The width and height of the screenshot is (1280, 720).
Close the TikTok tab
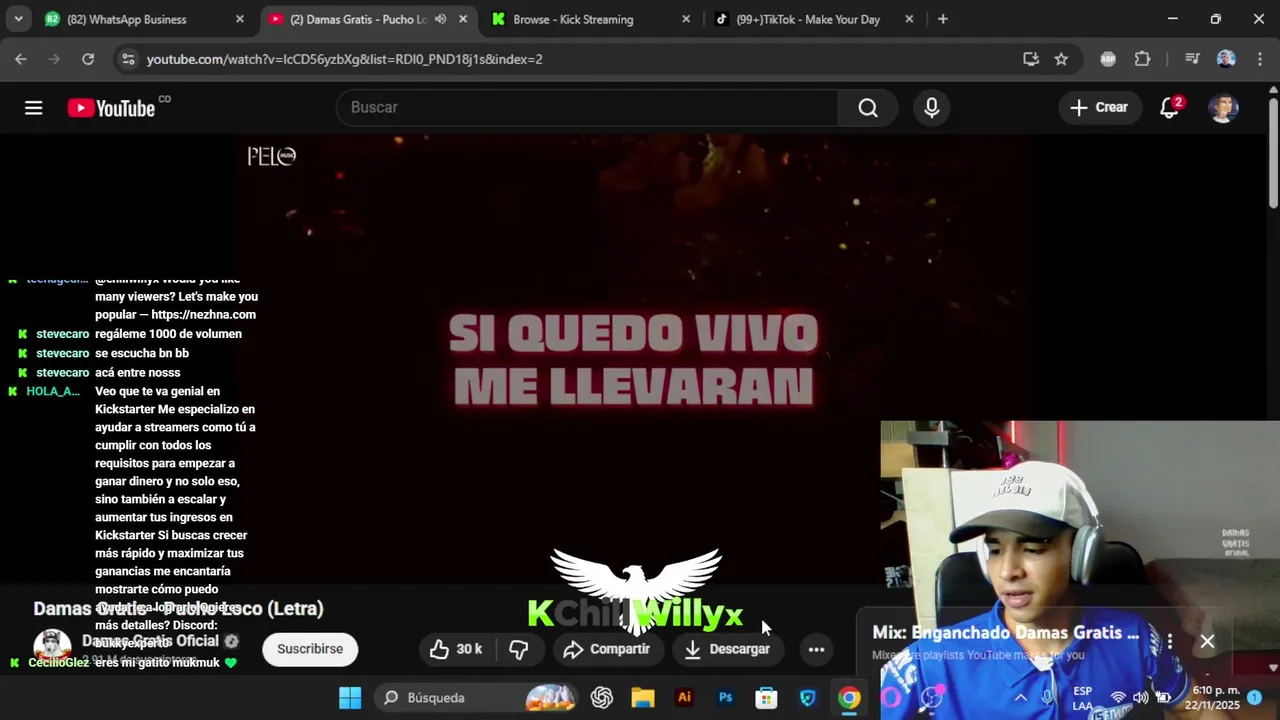pyautogui.click(x=908, y=19)
